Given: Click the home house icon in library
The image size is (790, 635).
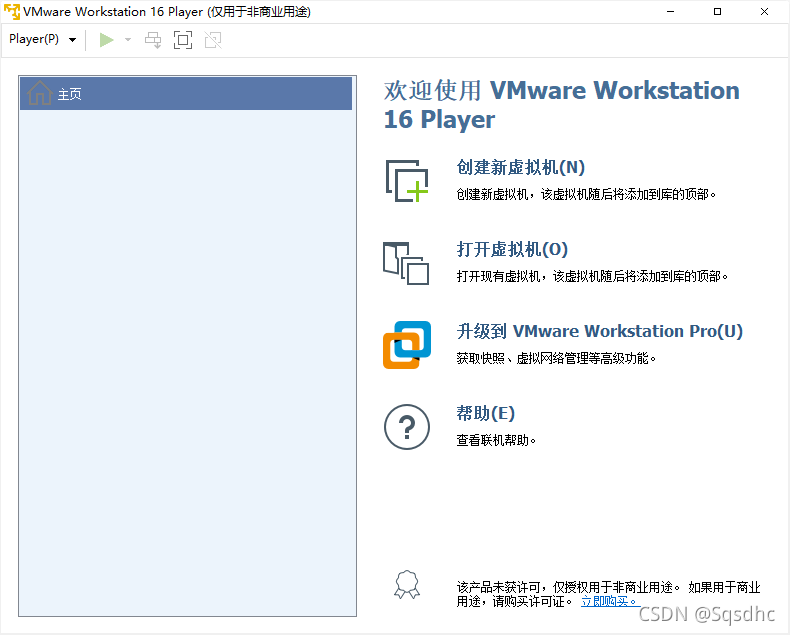Looking at the screenshot, I should point(39,93).
